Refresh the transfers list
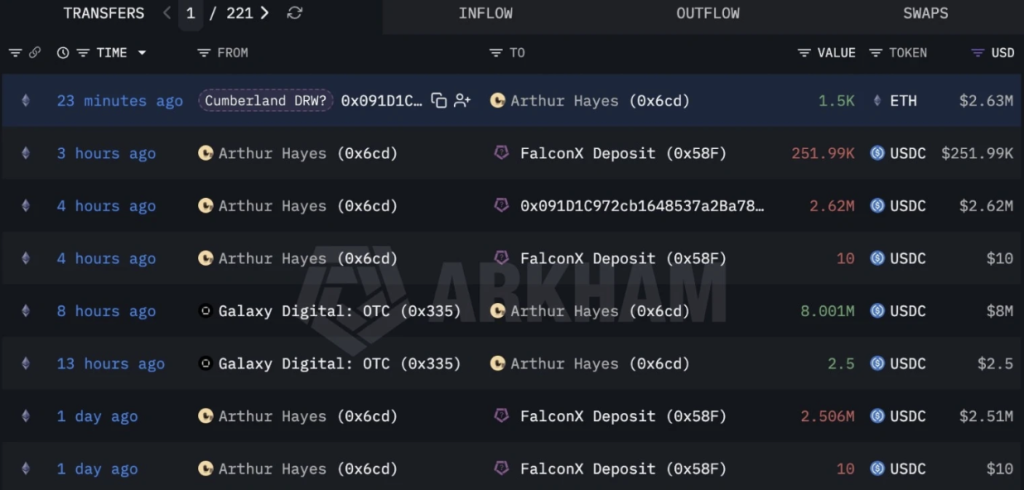This screenshot has height=490, width=1024. click(x=295, y=13)
